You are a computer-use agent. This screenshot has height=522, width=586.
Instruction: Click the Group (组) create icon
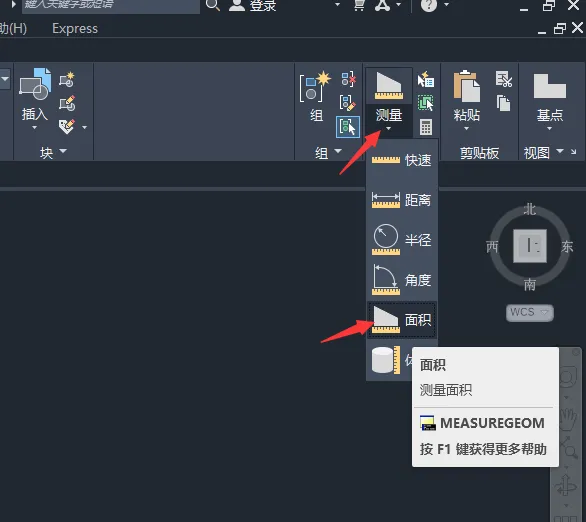(315, 87)
